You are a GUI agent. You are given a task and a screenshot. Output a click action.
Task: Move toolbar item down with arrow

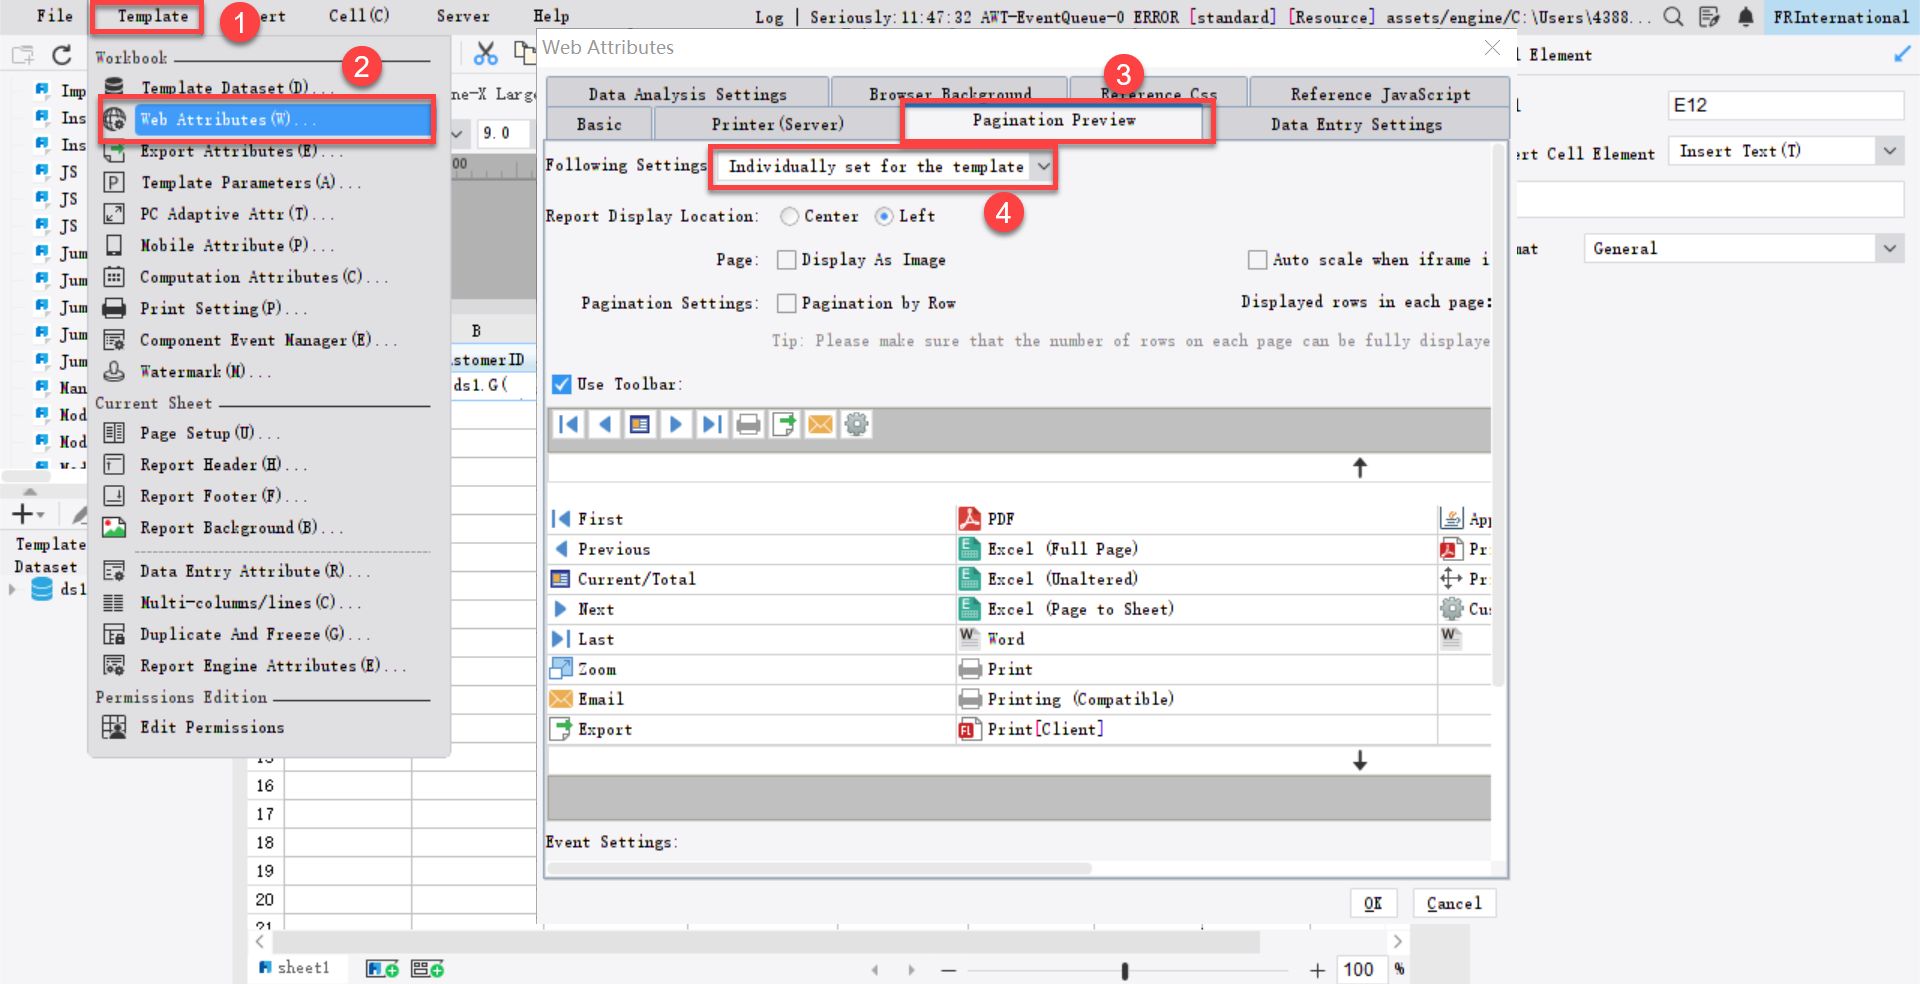(x=1360, y=760)
